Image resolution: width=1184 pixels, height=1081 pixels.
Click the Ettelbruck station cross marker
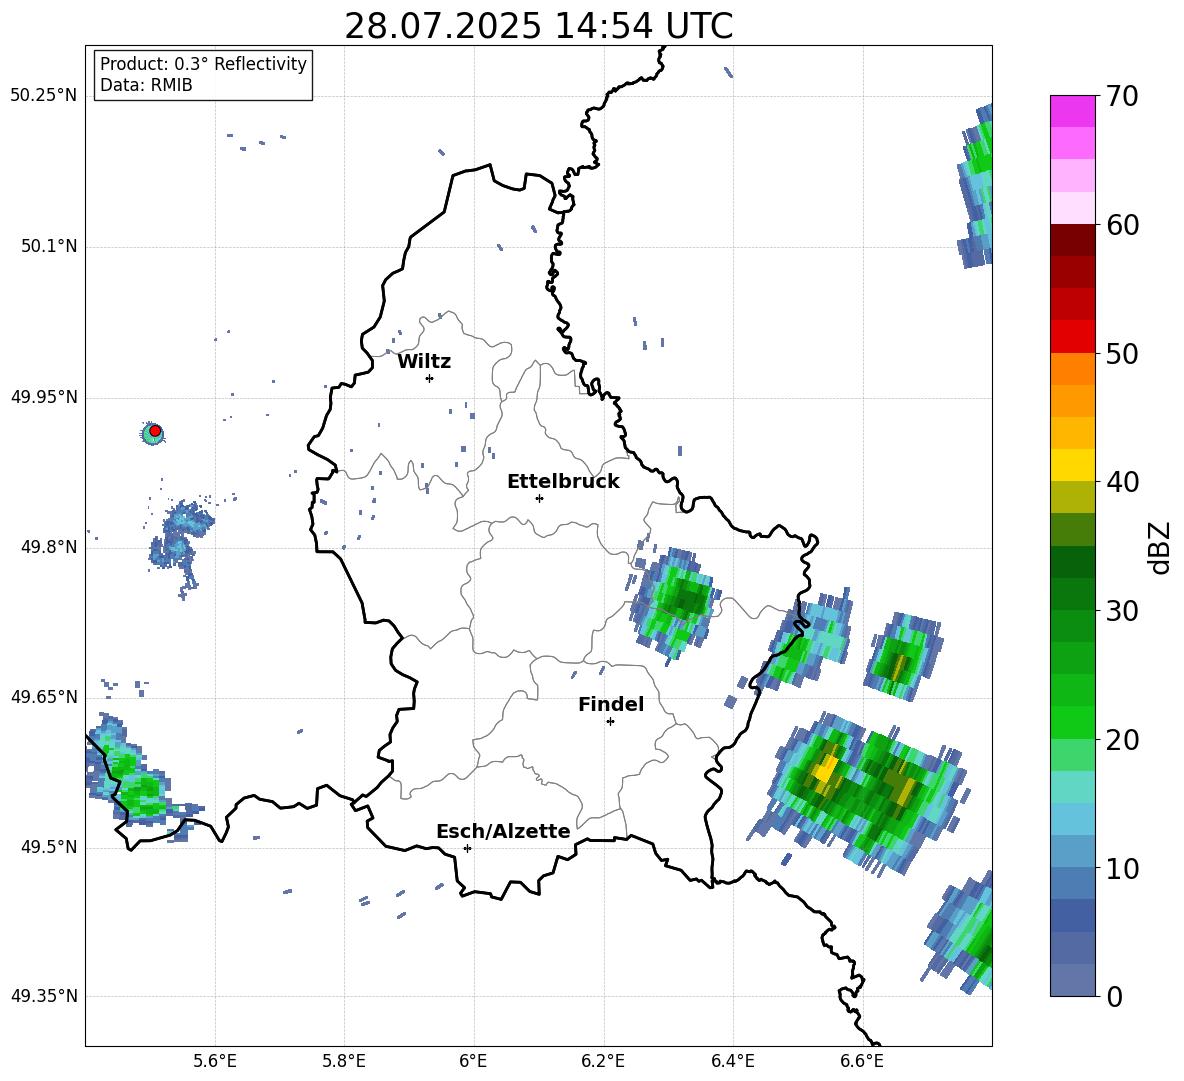[x=539, y=498]
